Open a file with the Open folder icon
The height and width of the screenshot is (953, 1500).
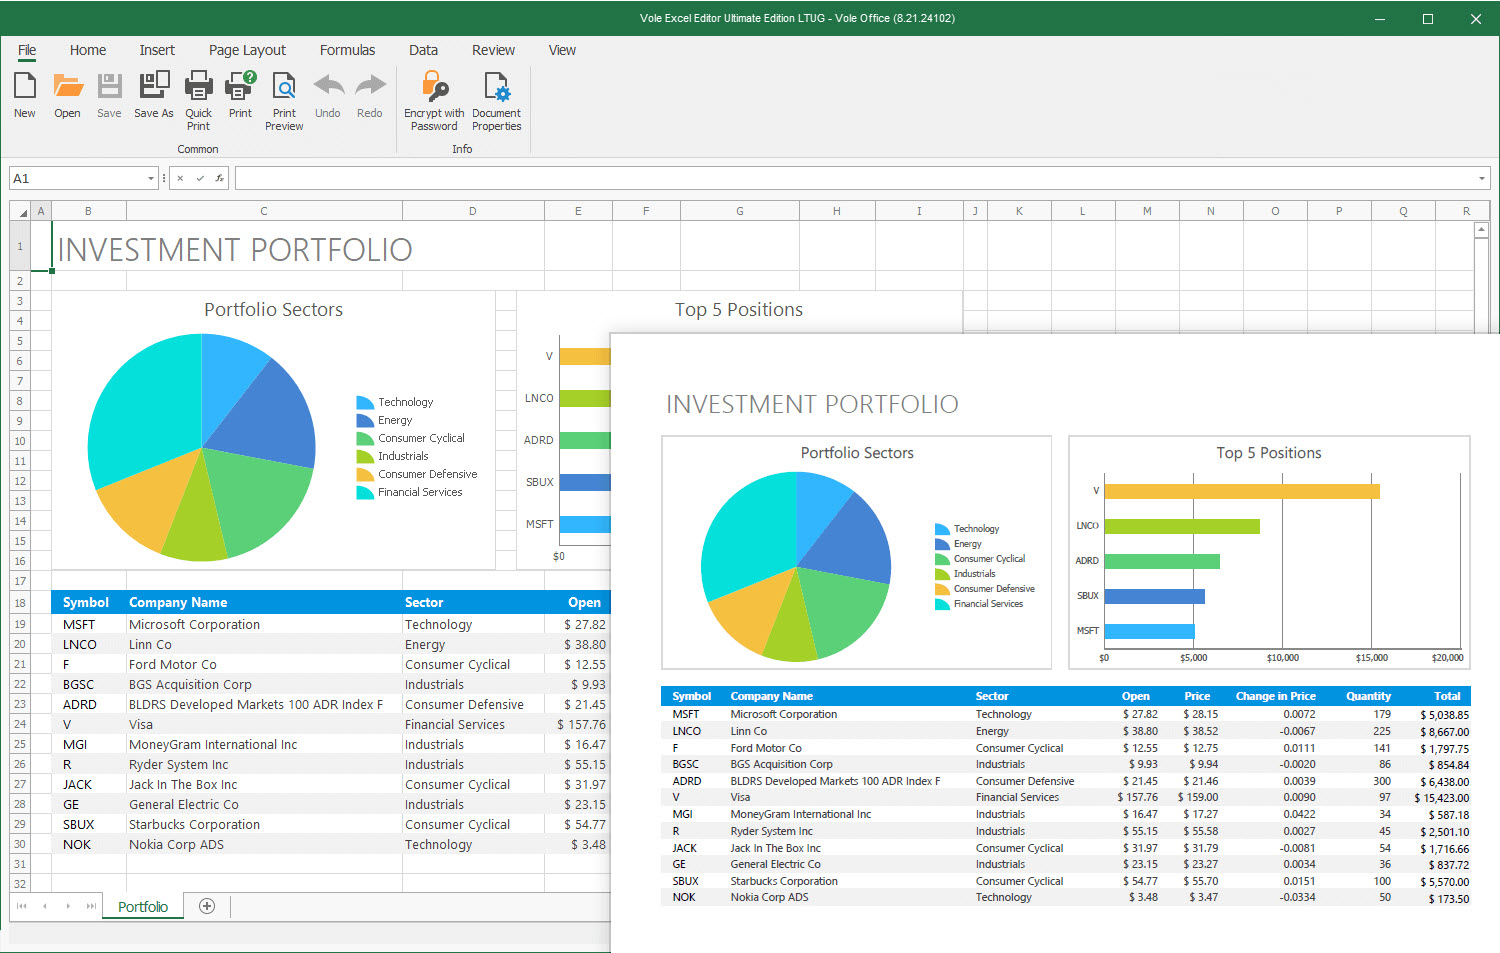pos(67,87)
